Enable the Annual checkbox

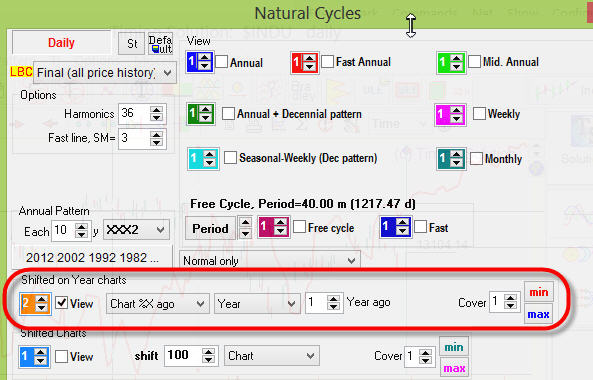click(222, 62)
